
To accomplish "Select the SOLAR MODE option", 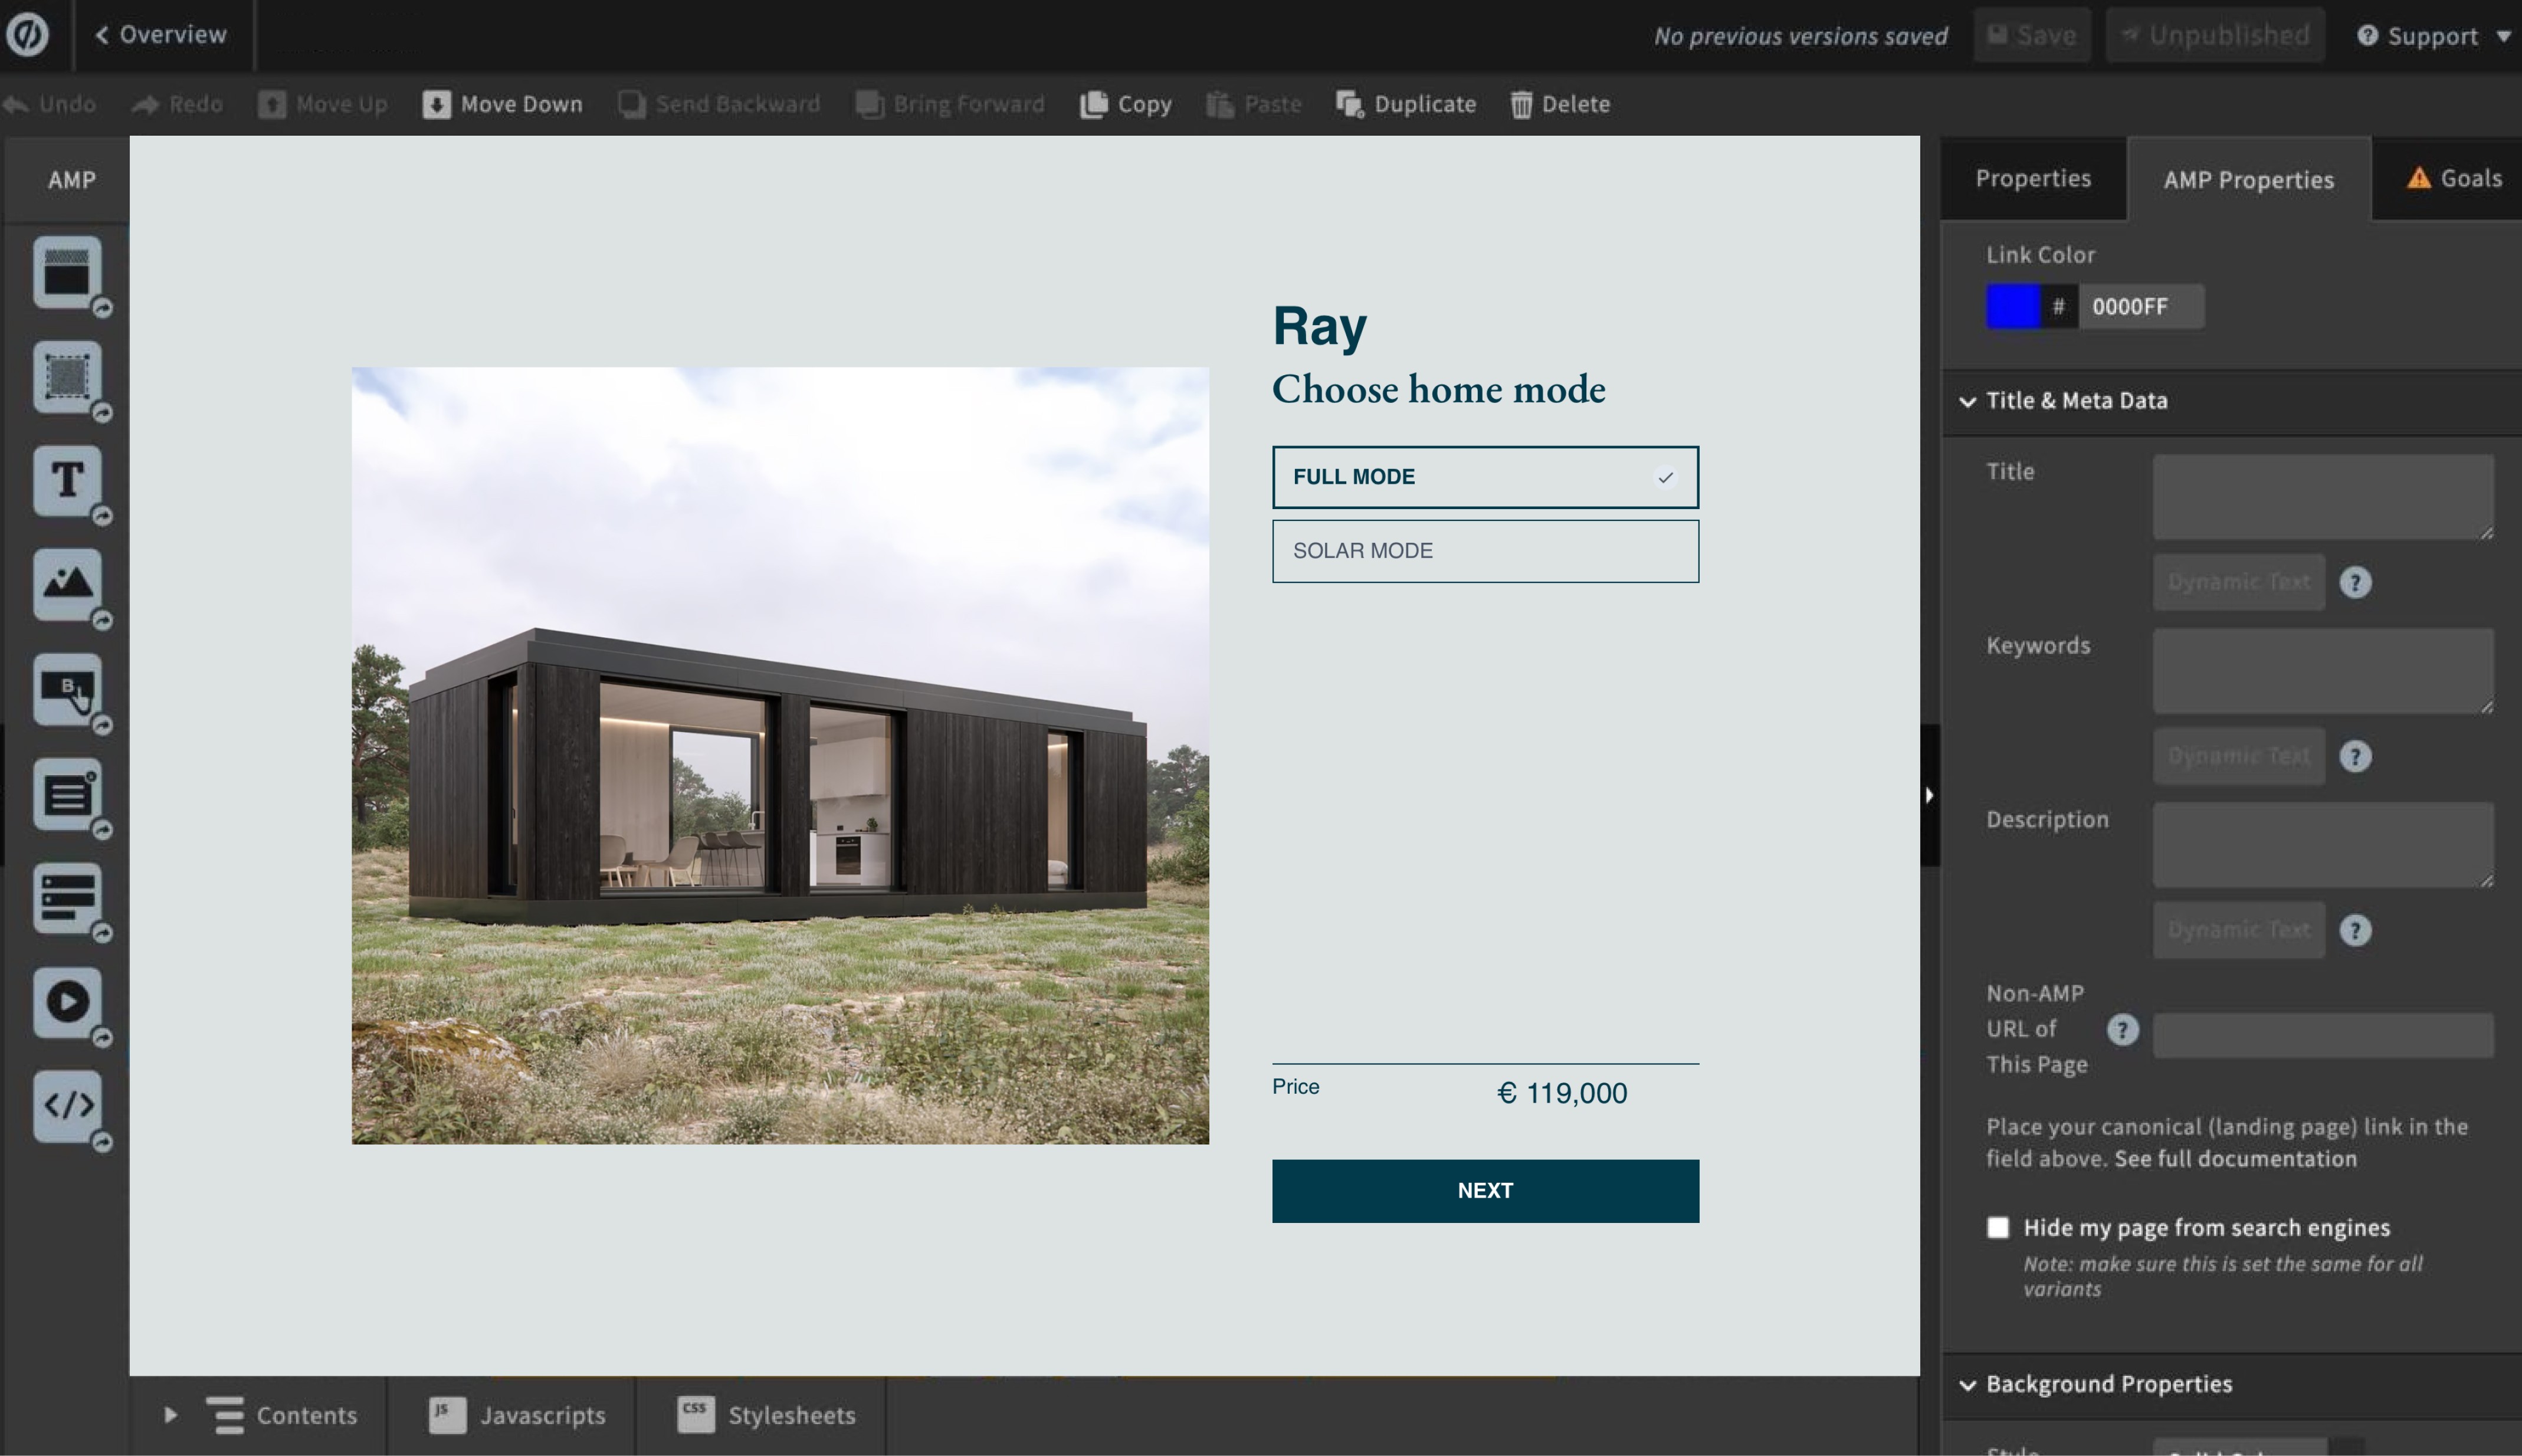I will coord(1484,550).
